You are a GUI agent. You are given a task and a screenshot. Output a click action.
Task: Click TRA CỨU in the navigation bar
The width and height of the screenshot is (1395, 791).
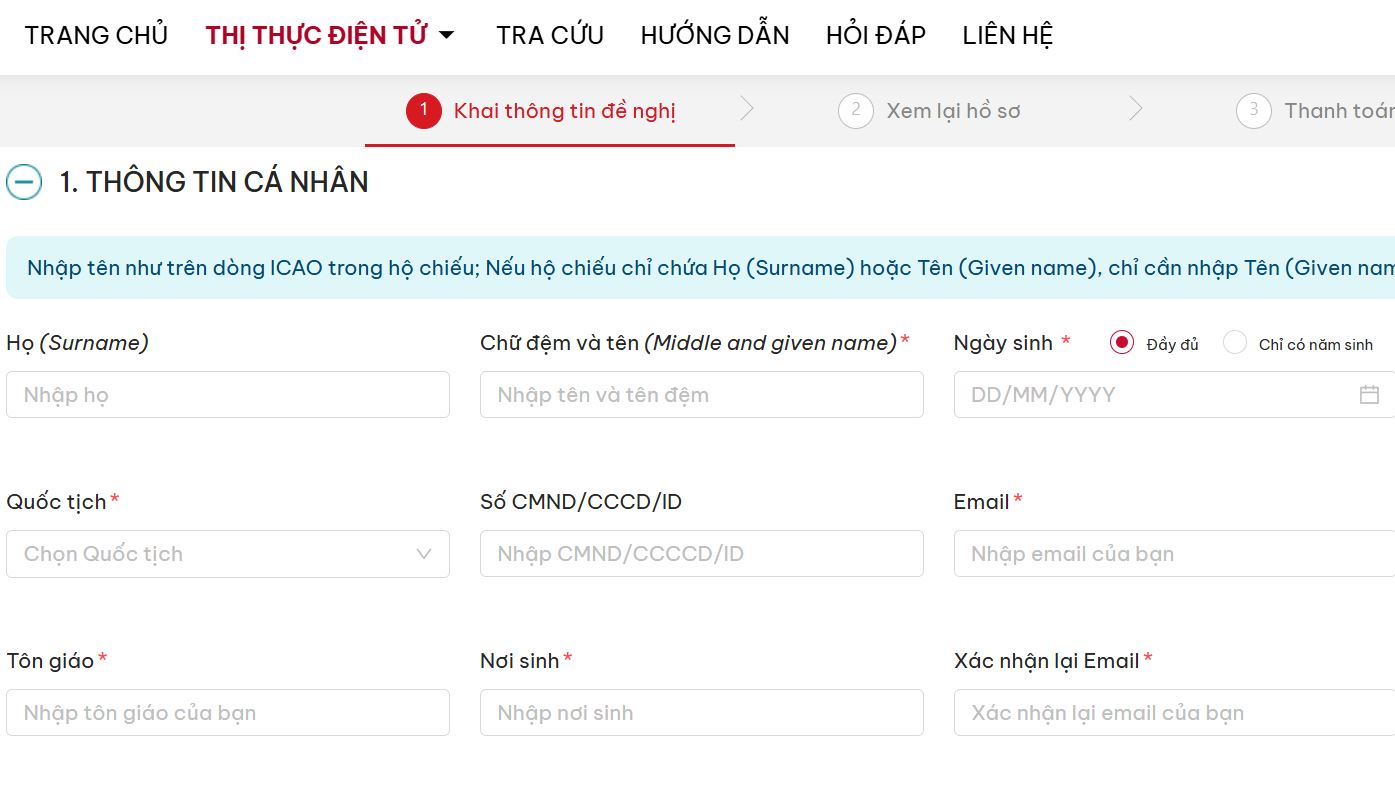549,33
